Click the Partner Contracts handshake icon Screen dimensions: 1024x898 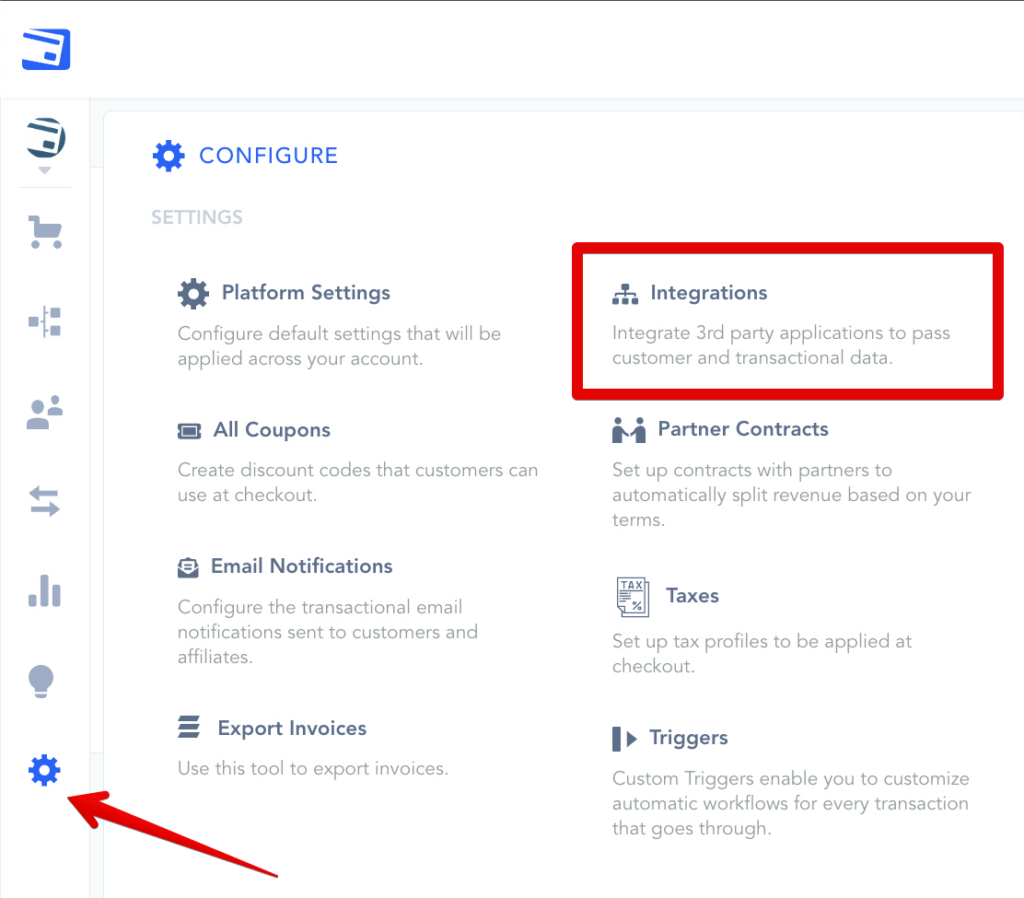coord(629,430)
